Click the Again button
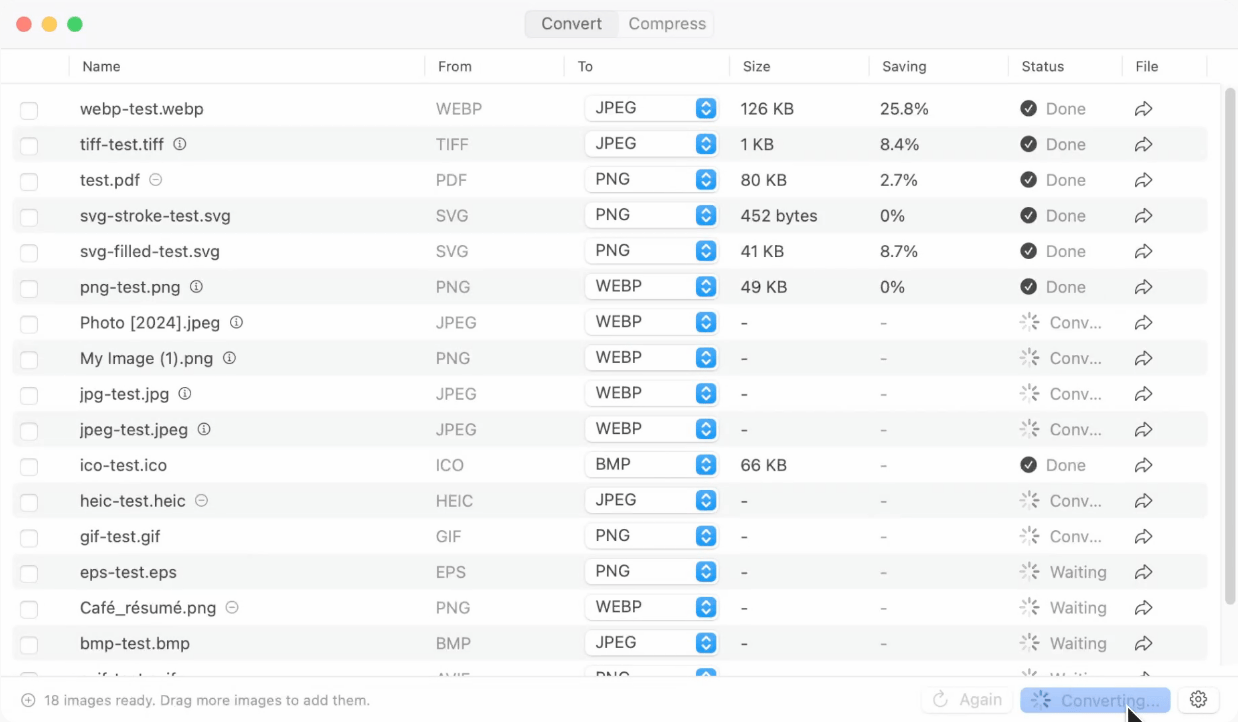1238x722 pixels. (967, 700)
